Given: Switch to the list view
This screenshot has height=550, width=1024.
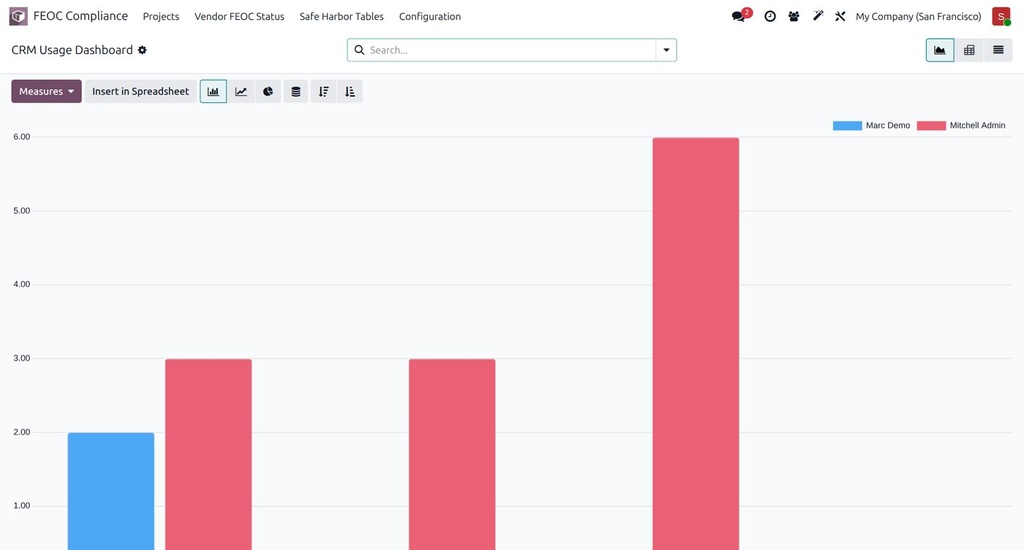Looking at the screenshot, I should [x=998, y=50].
